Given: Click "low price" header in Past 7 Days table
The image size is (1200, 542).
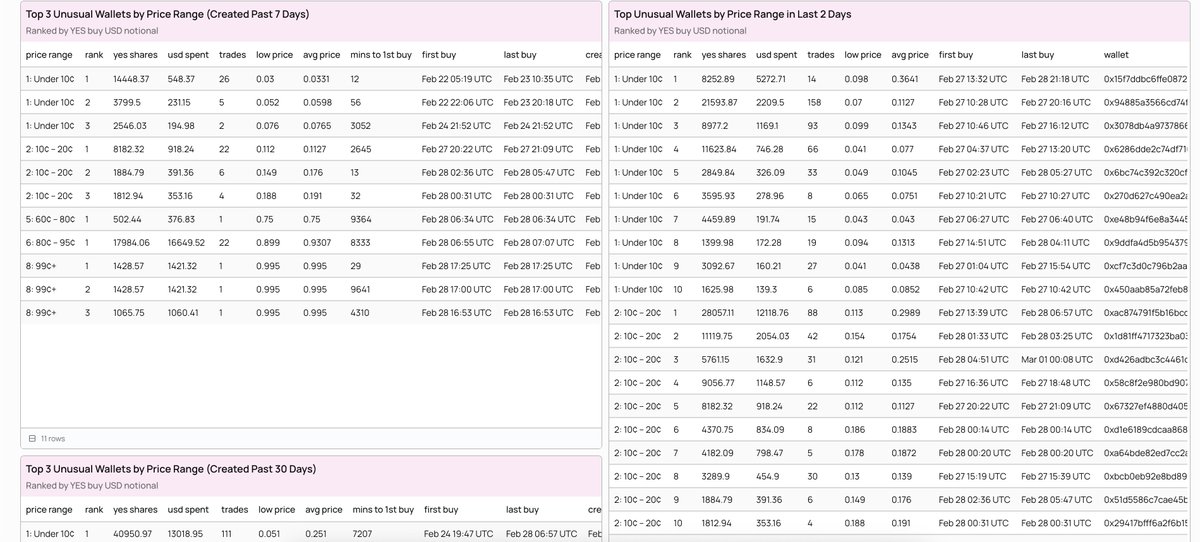Looking at the screenshot, I should (274, 54).
